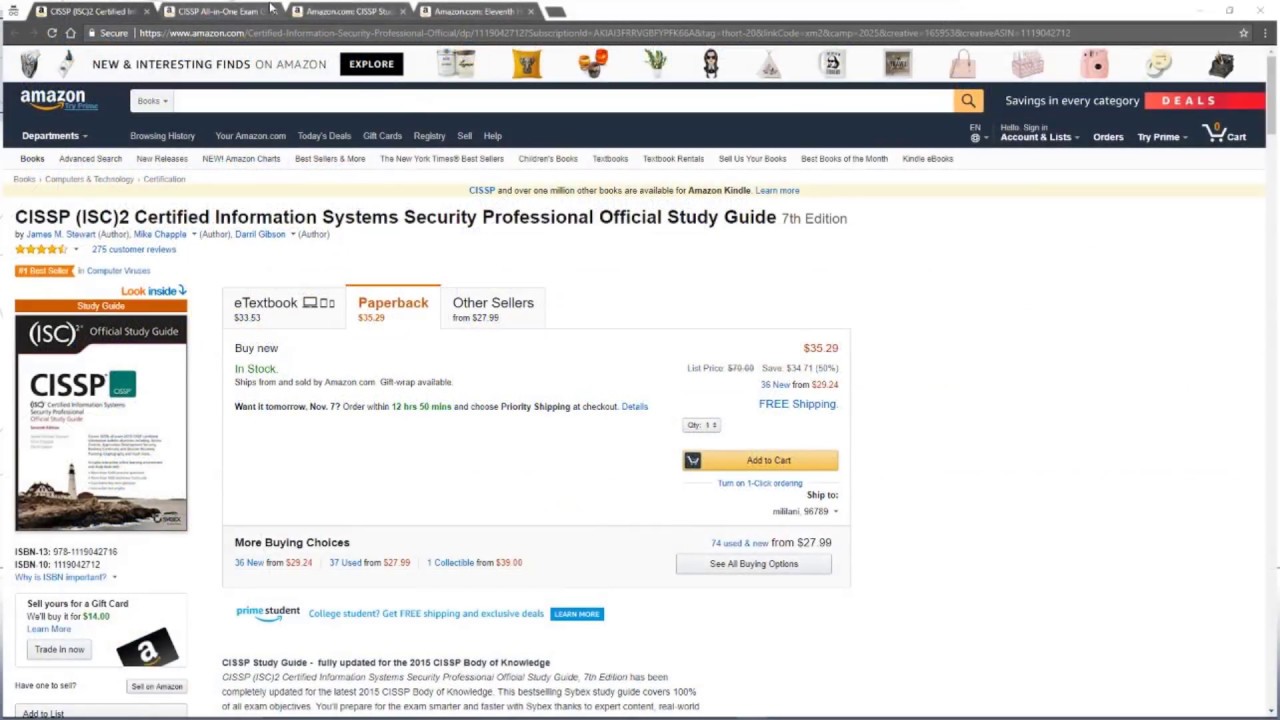Open the shopping cart
This screenshot has height=720, width=1280.
pos(1225,135)
